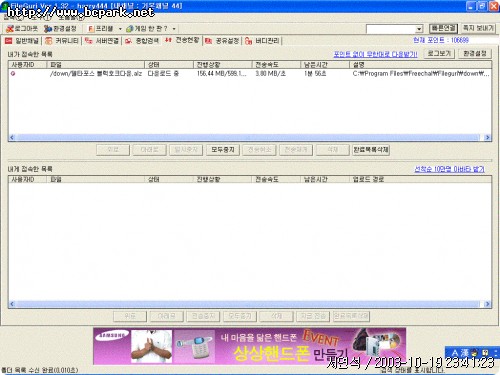The width and height of the screenshot is (500, 375).
Task: Click the C:\Program Files download path cell
Action: (x=421, y=74)
